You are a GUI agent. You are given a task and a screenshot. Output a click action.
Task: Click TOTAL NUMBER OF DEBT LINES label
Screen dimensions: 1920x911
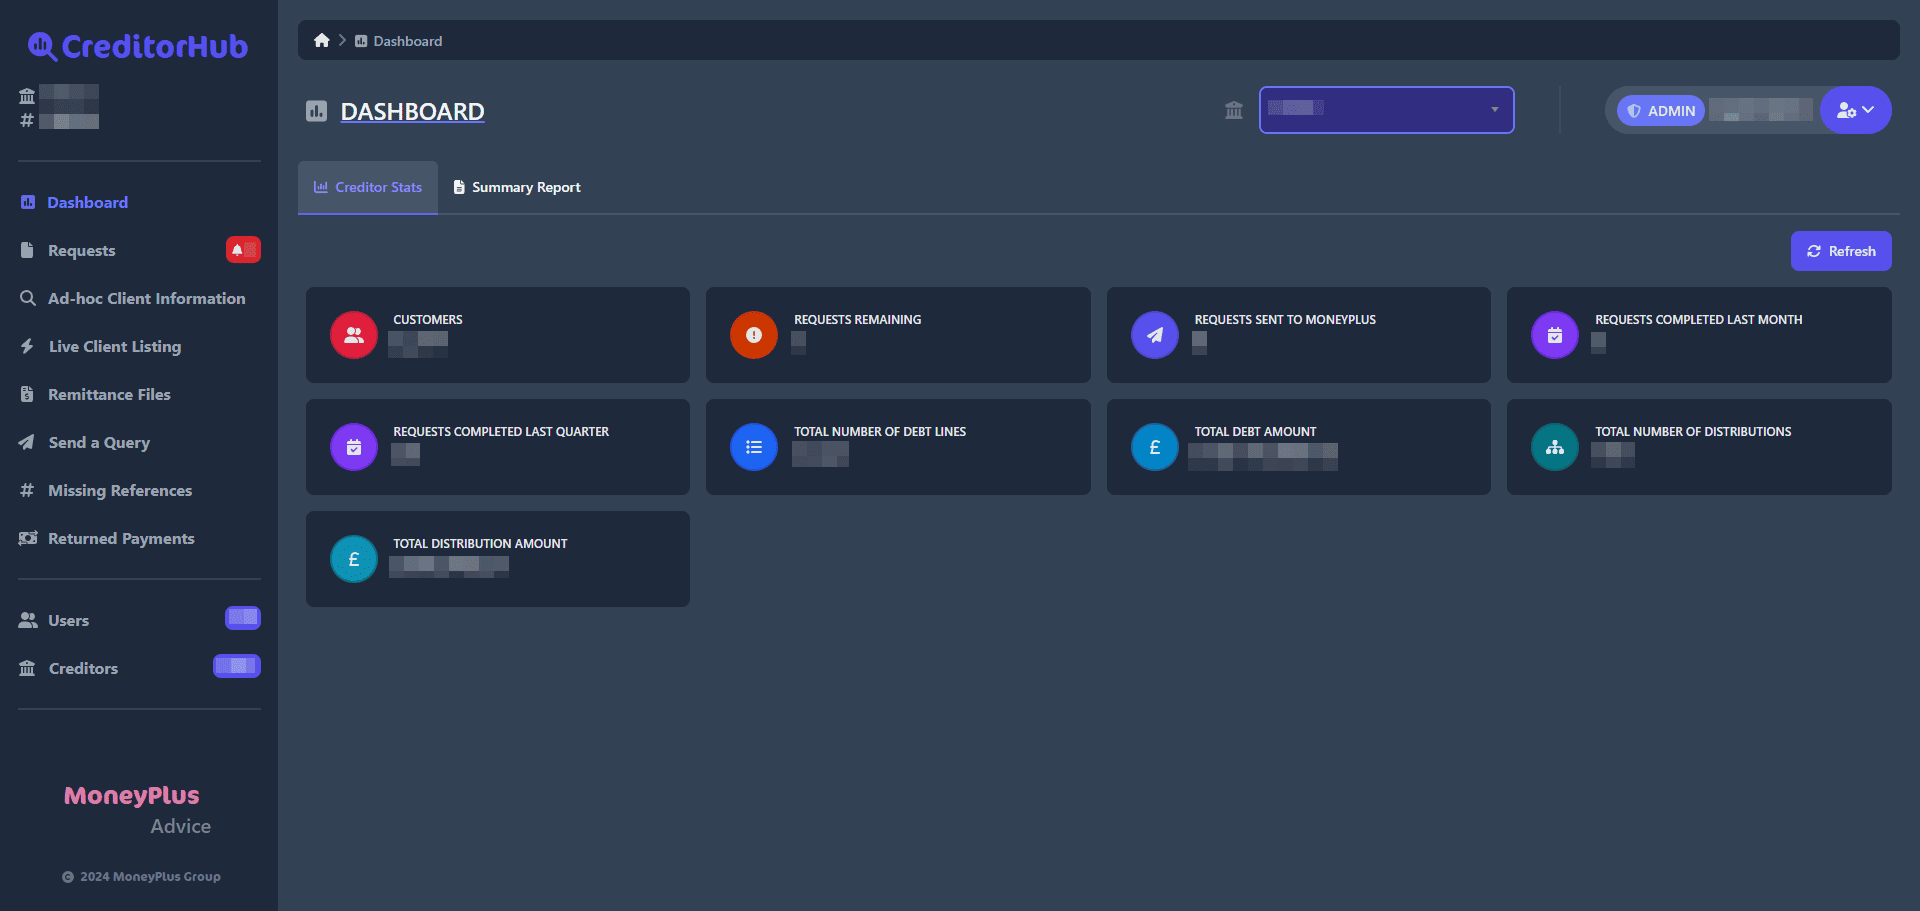880,432
